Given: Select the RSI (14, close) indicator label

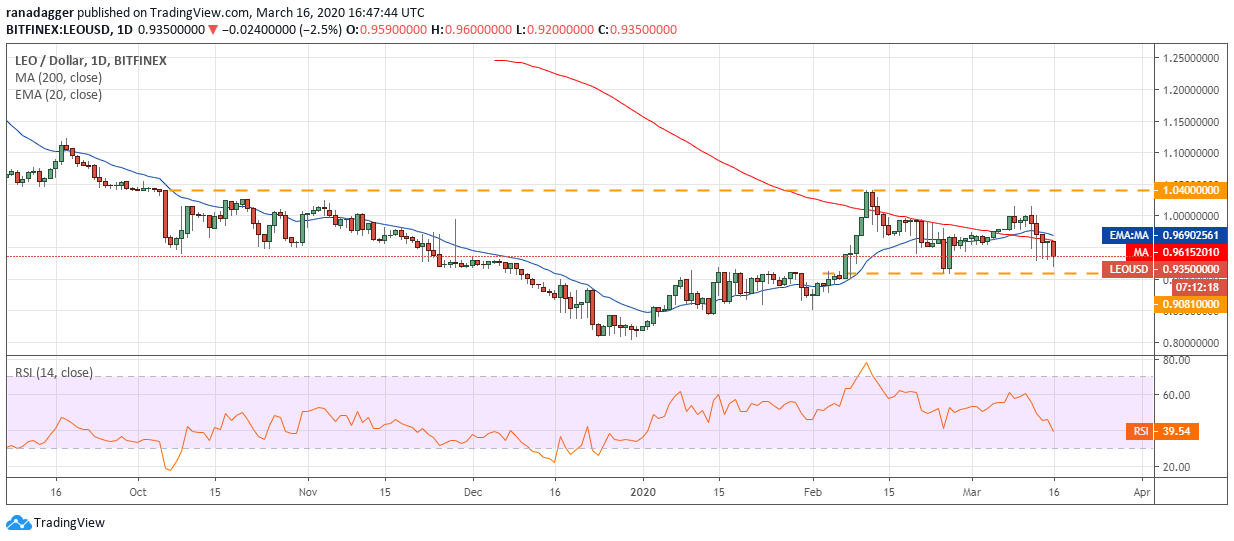Looking at the screenshot, I should (54, 372).
